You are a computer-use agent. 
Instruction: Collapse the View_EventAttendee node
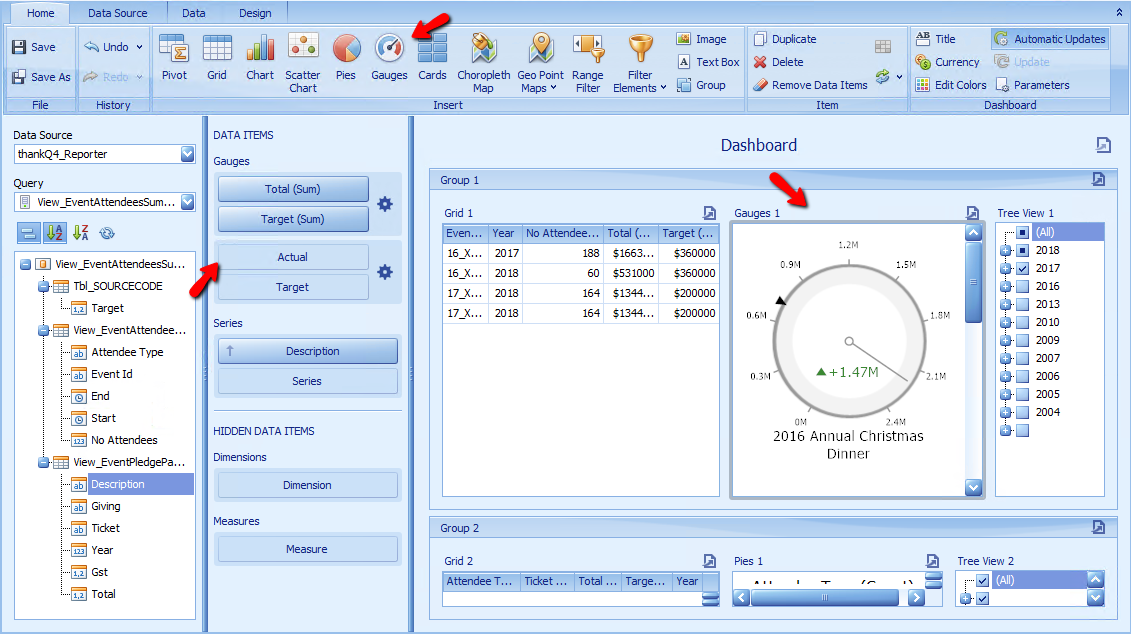coord(43,330)
